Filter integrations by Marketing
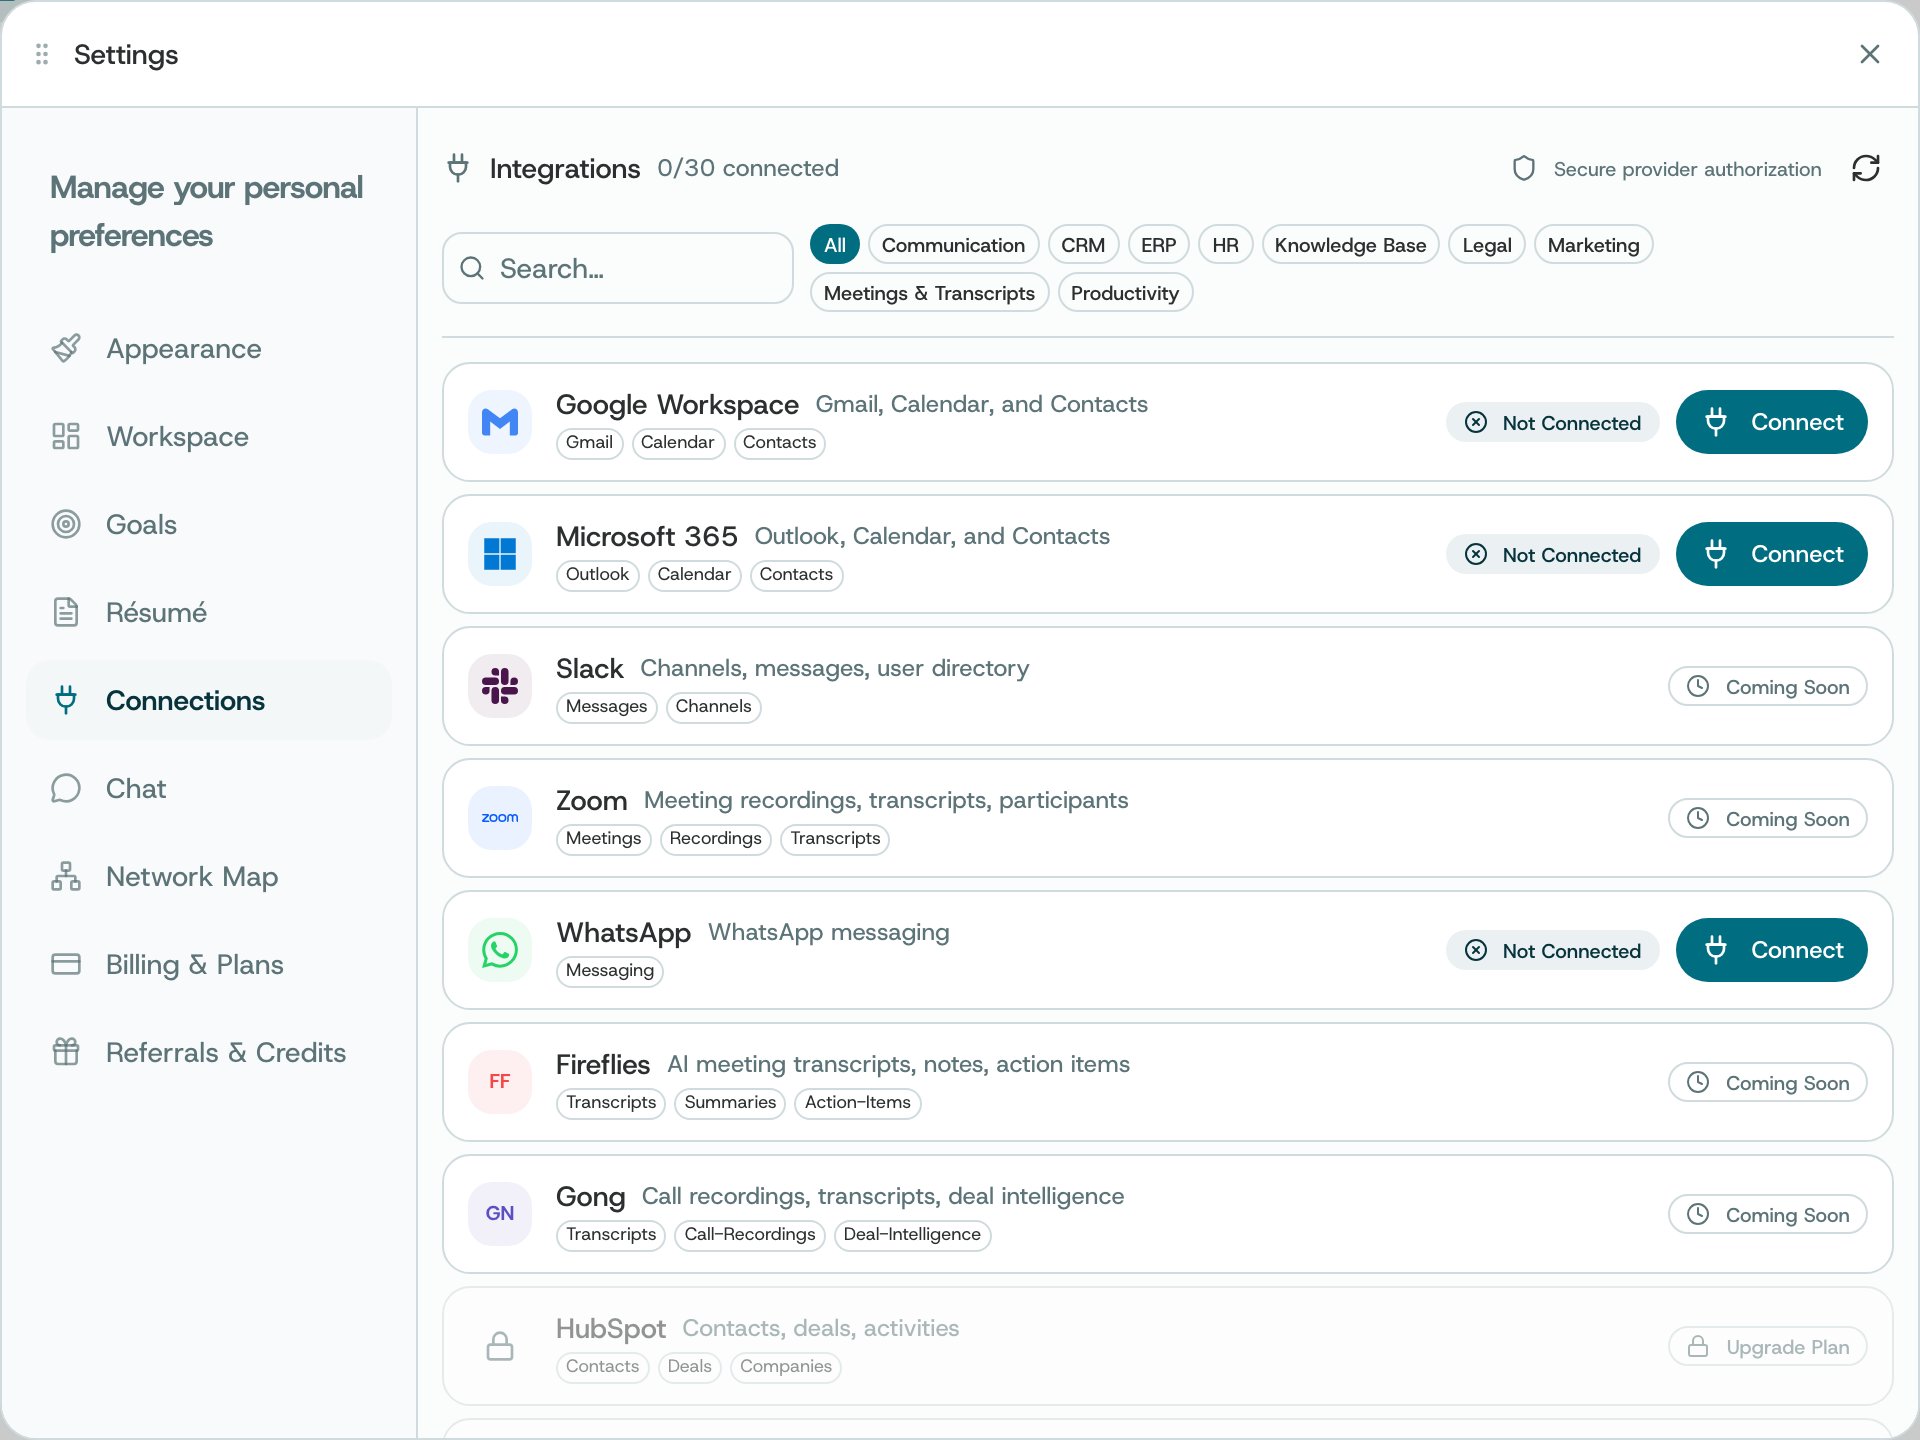This screenshot has width=1920, height=1440. pos(1593,245)
